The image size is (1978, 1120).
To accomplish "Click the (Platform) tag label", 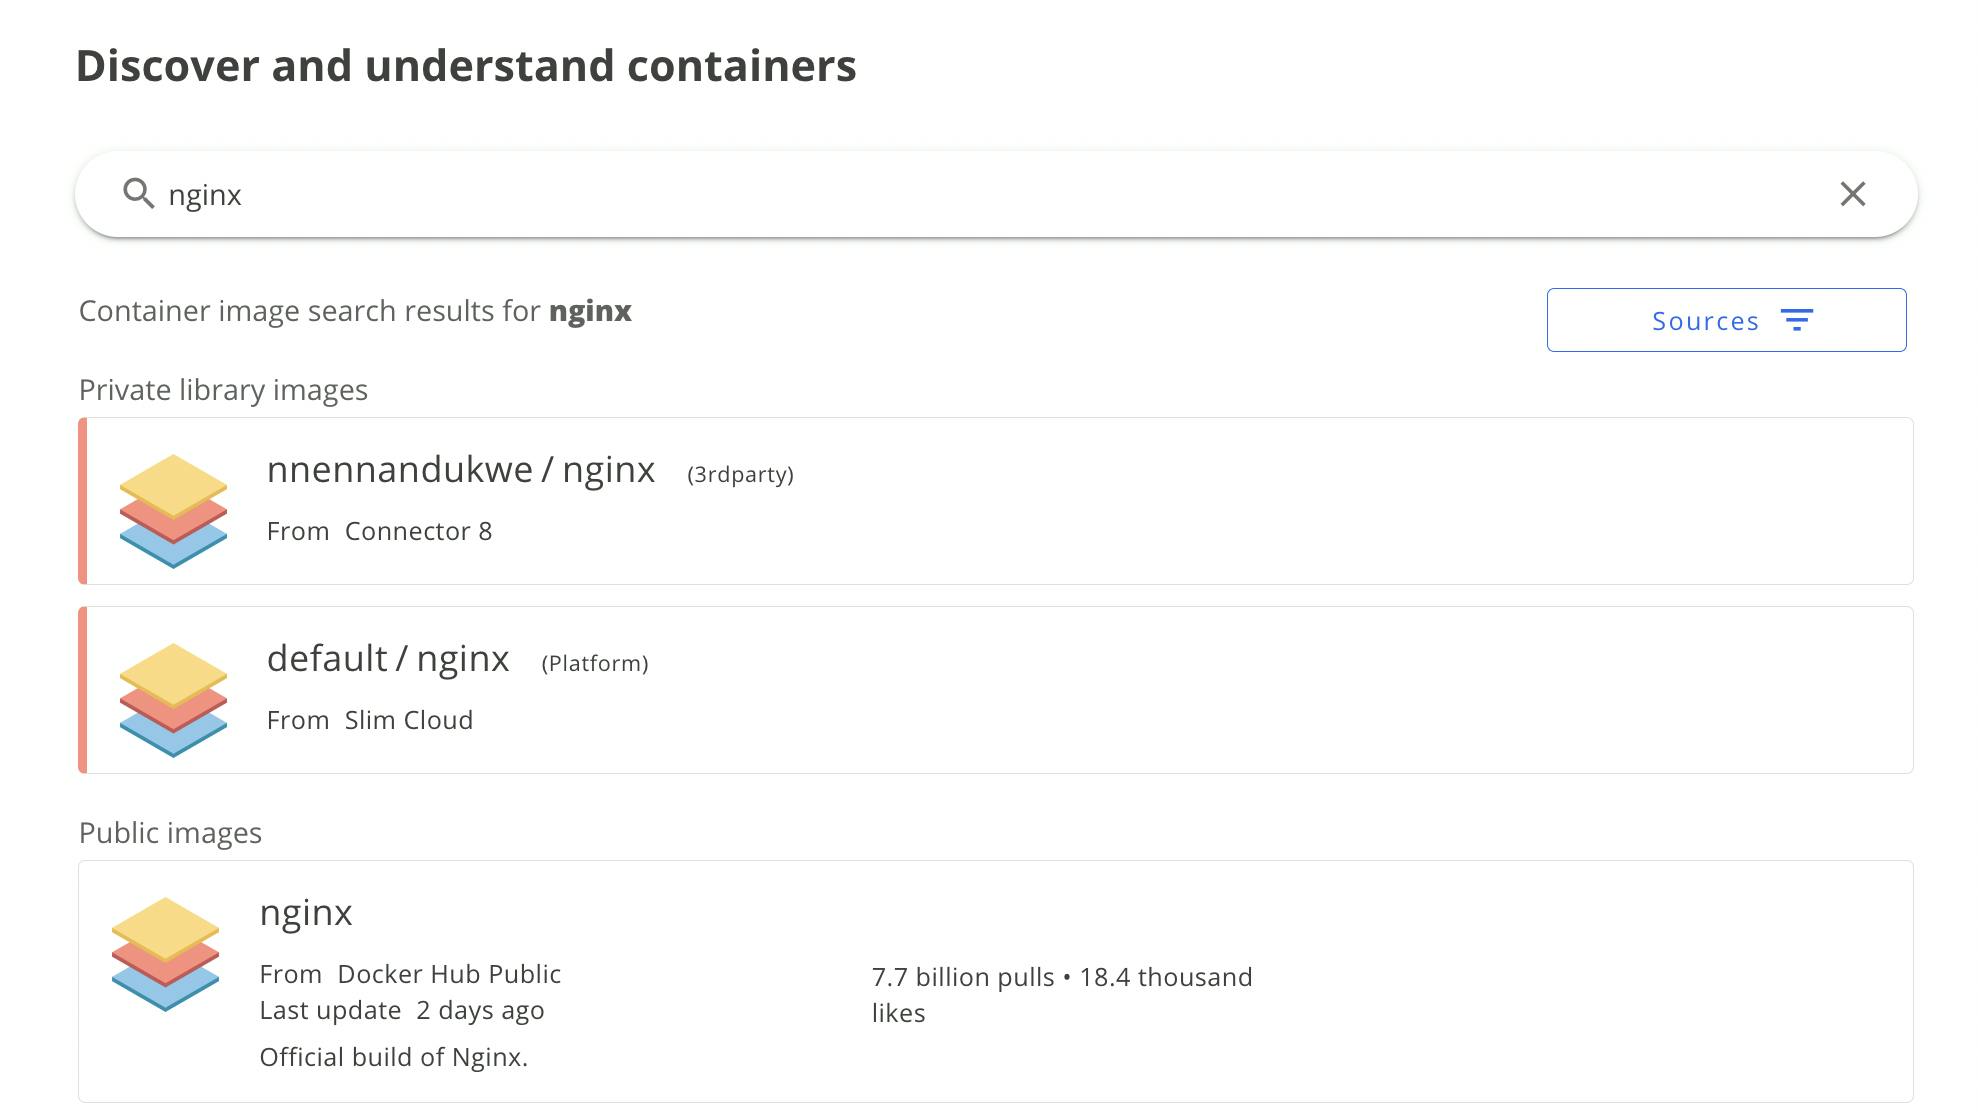I will (595, 663).
